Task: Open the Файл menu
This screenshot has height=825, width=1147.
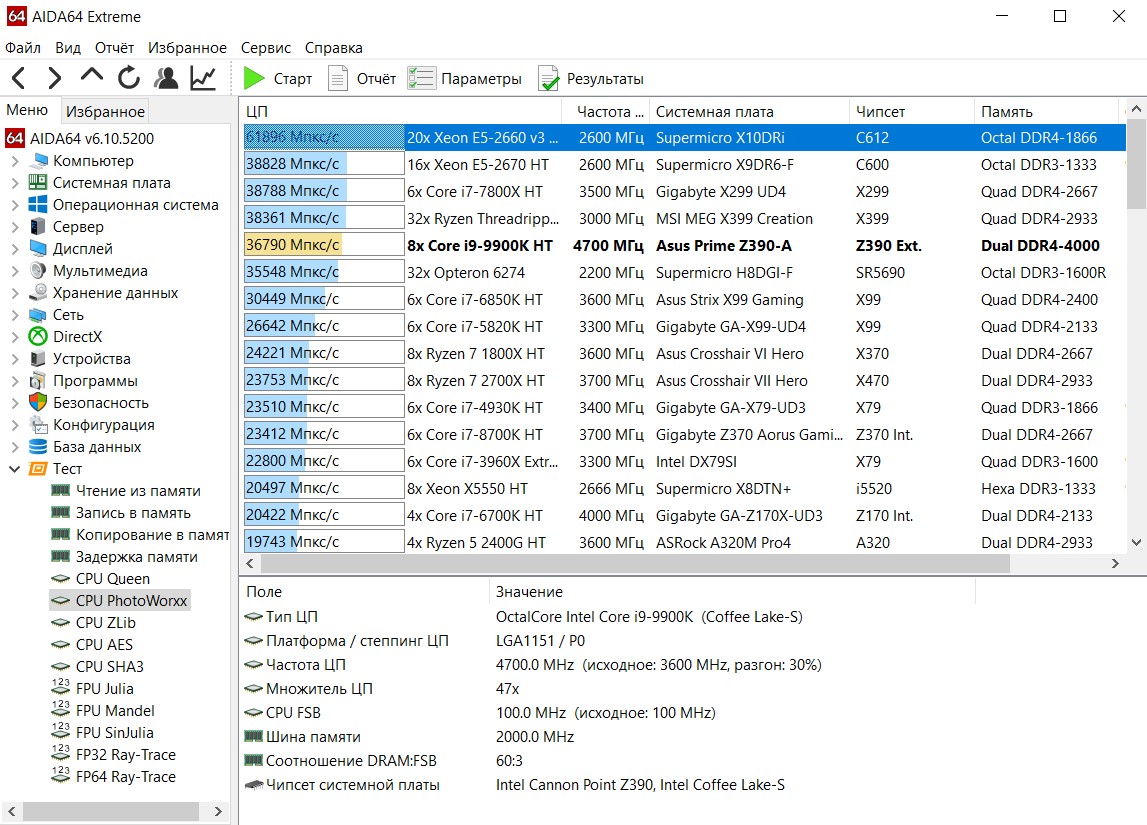Action: 23,48
